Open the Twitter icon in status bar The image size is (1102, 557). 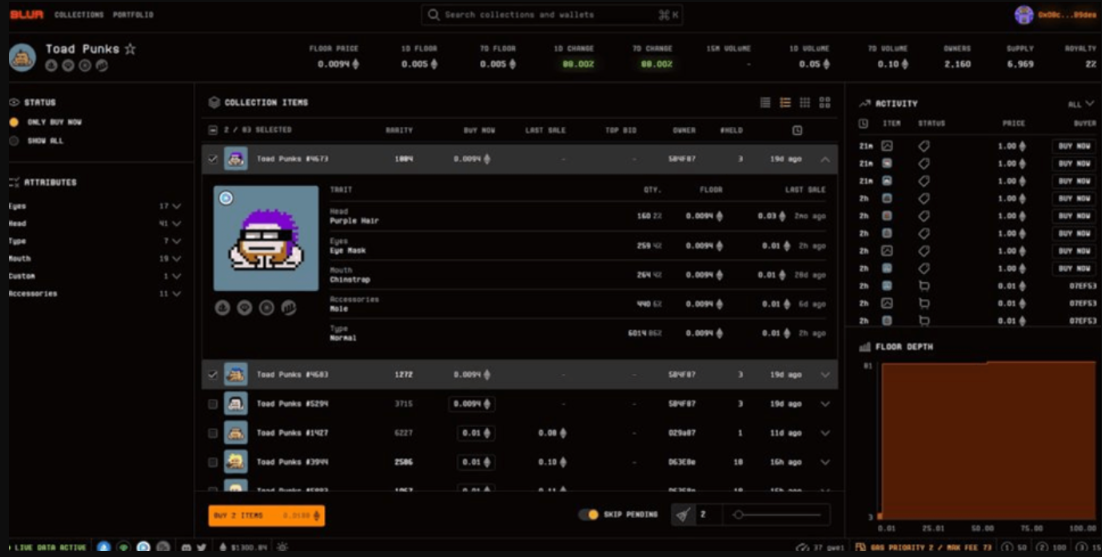coord(202,547)
